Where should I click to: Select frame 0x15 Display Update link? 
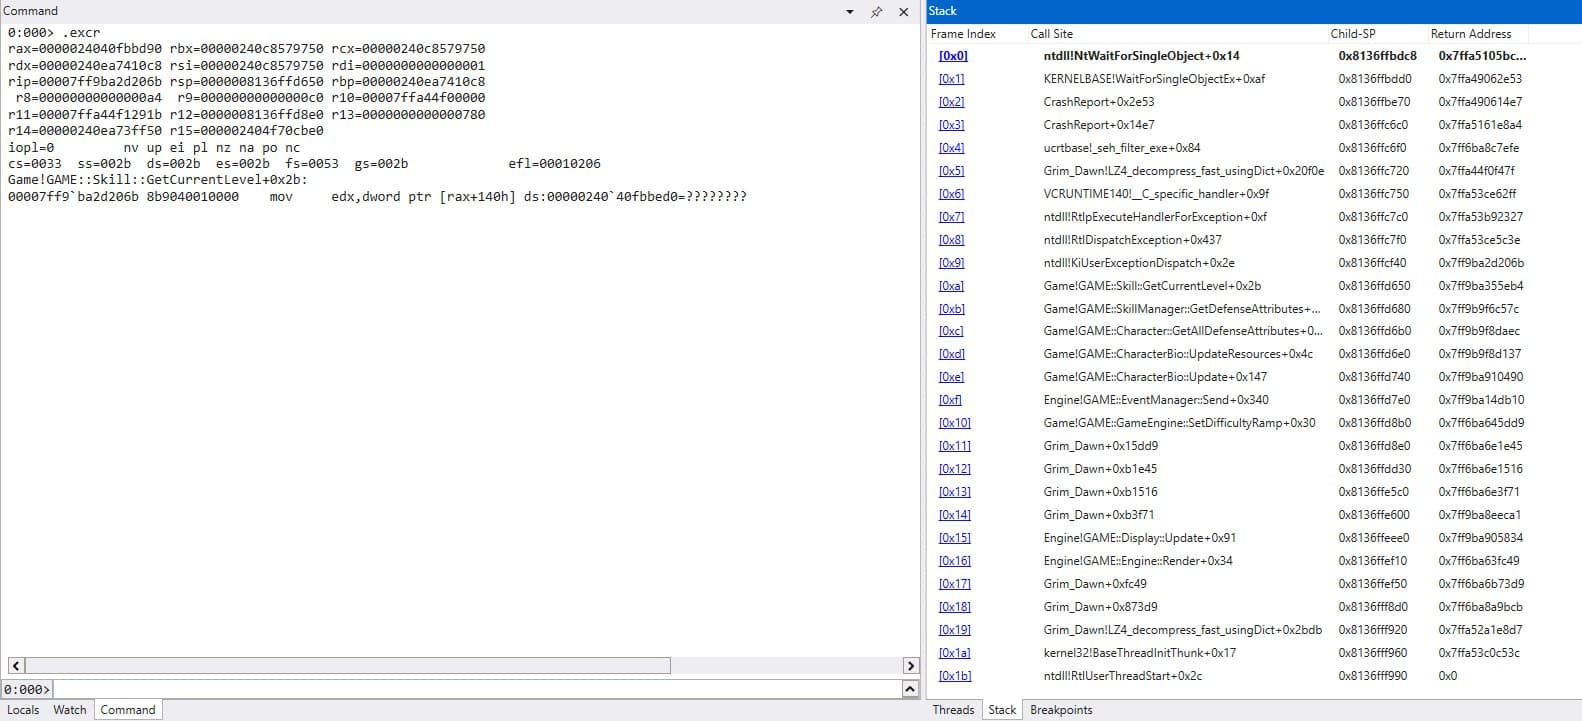(954, 538)
